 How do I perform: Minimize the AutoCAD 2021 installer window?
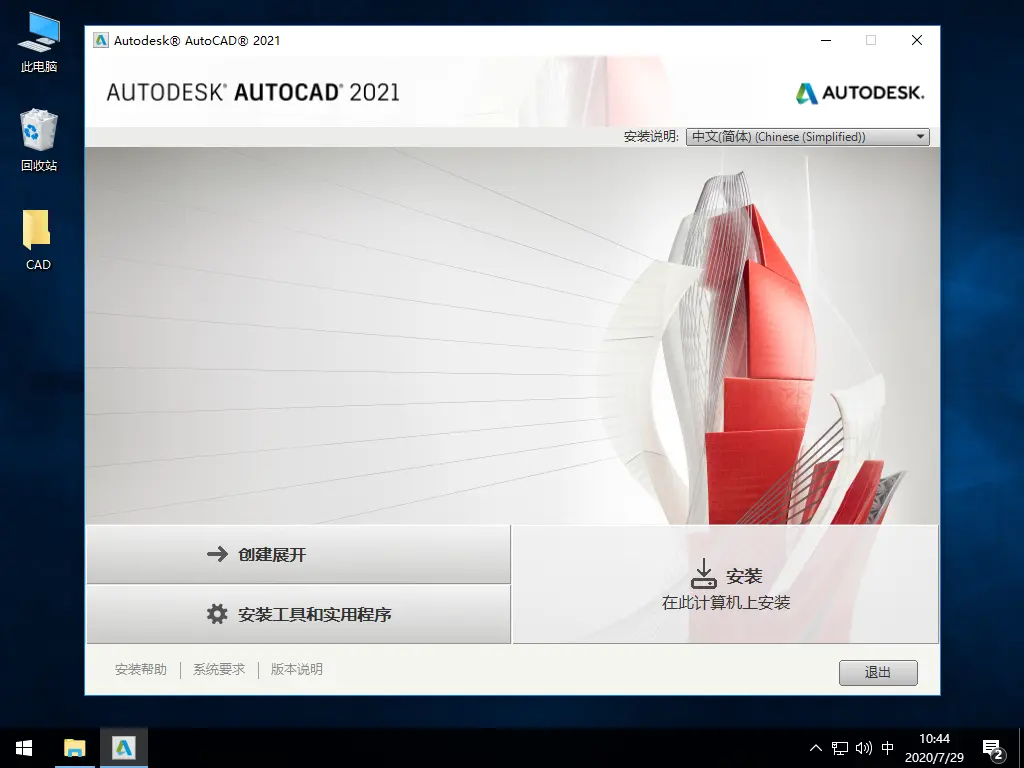click(826, 40)
